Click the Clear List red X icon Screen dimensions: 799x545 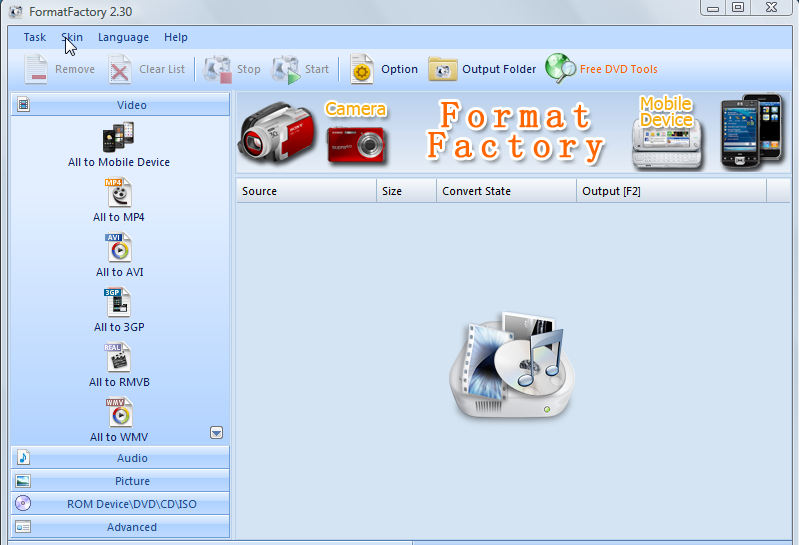pyautogui.click(x=120, y=69)
